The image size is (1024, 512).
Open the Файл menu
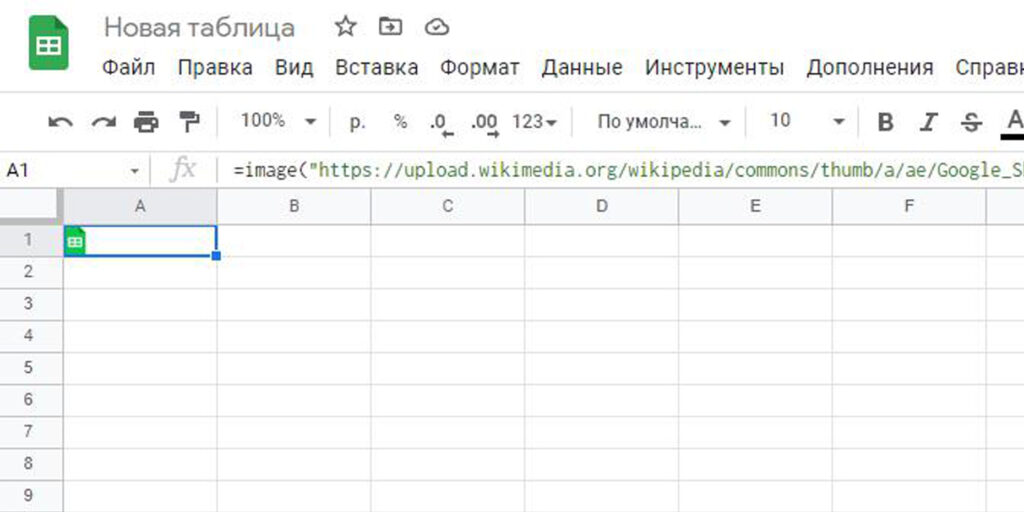click(128, 68)
